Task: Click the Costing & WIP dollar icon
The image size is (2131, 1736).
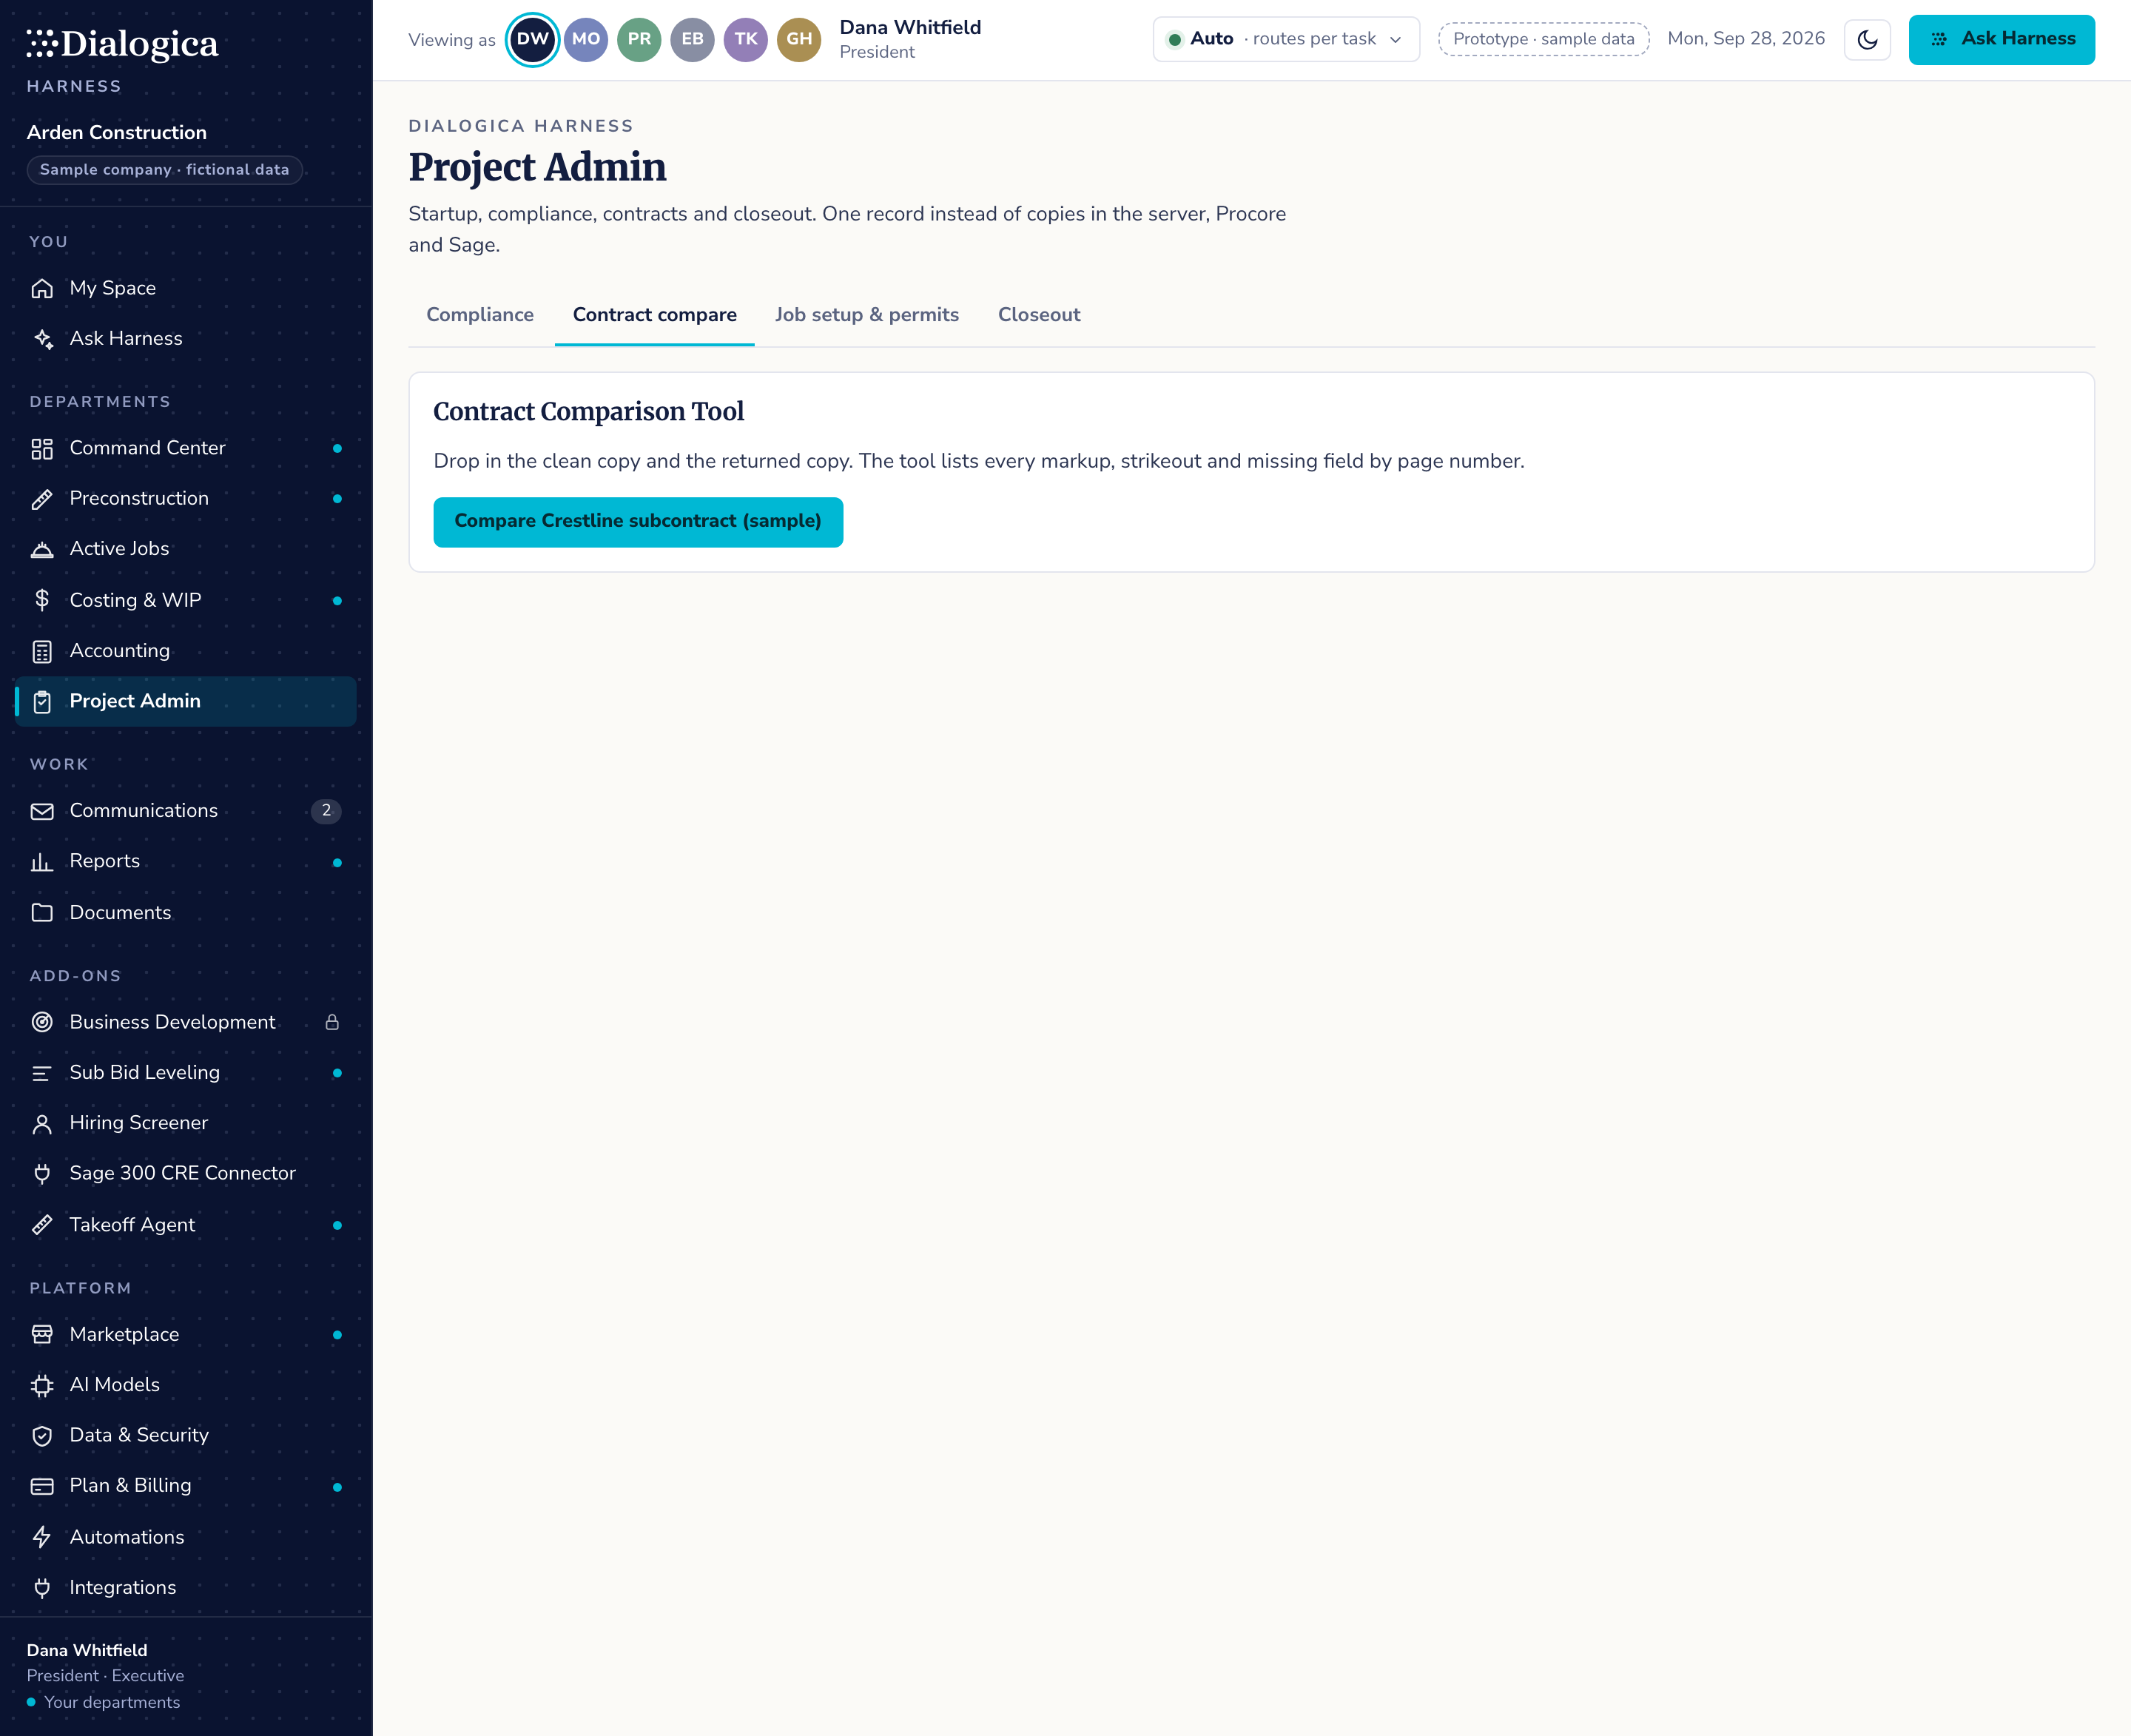Action: [42, 600]
